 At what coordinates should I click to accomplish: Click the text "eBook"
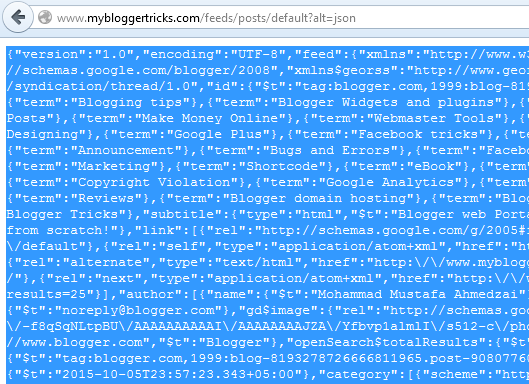point(434,166)
